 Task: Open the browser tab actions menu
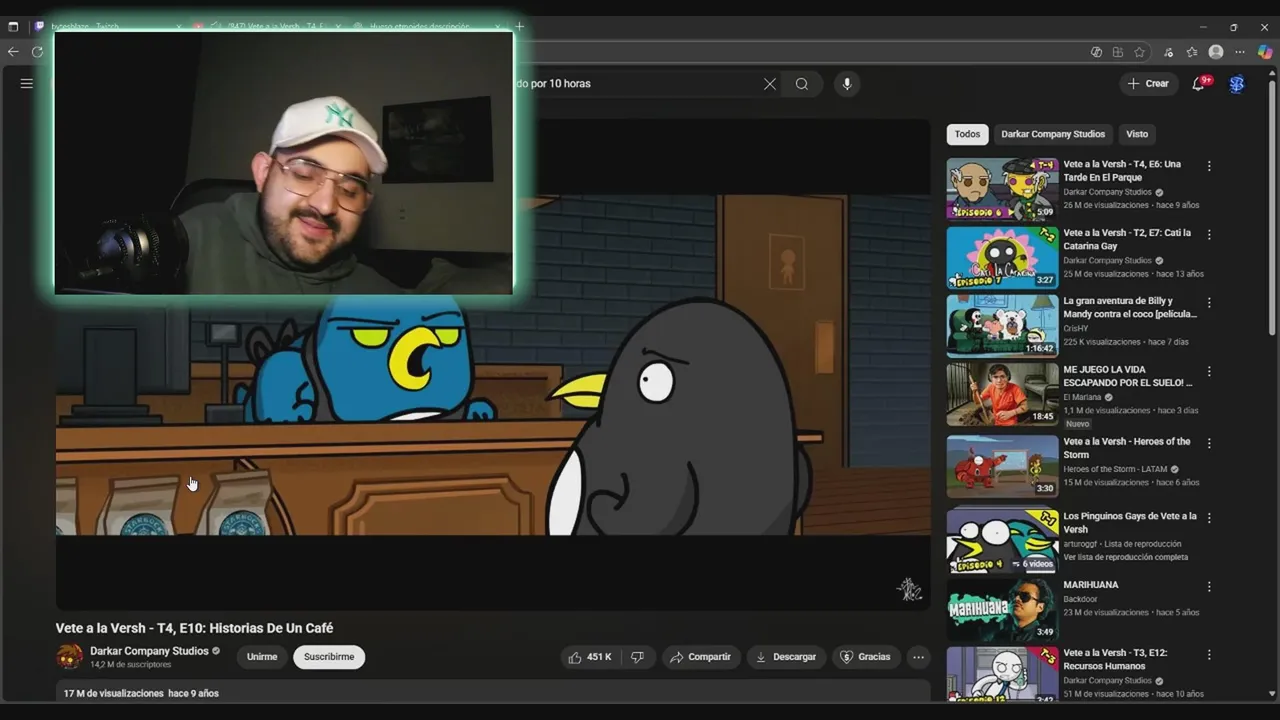(x=13, y=27)
